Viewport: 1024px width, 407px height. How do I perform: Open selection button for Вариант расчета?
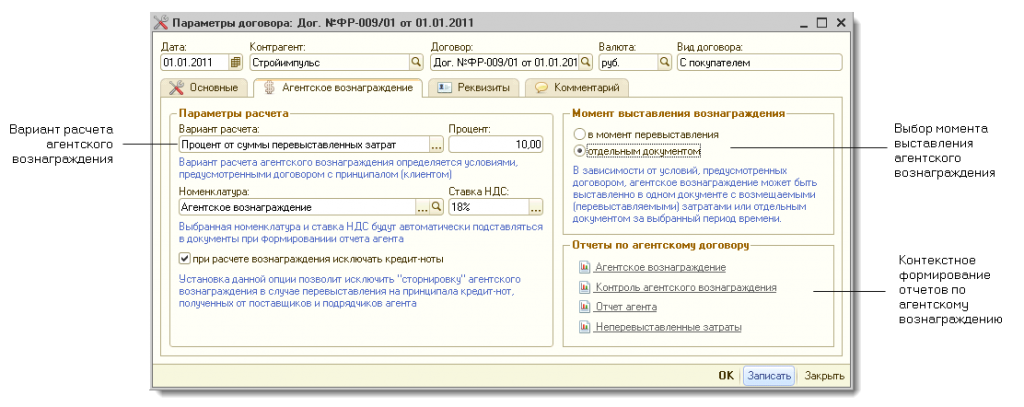(x=436, y=144)
